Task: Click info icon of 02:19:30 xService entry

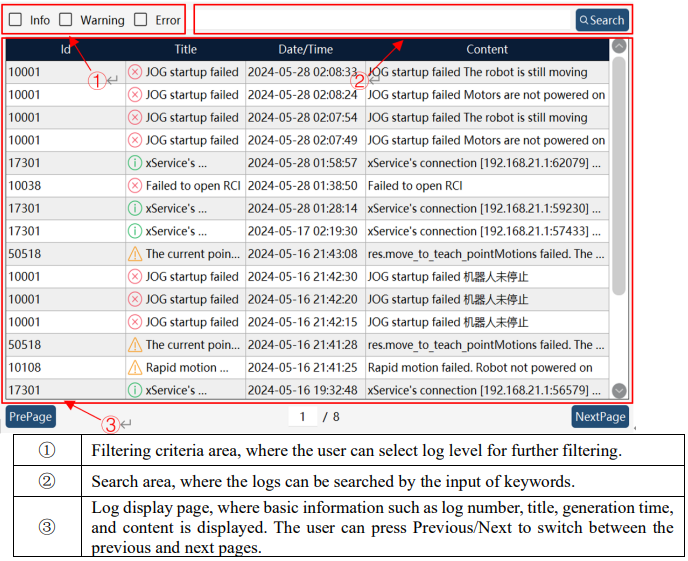Action: point(135,231)
